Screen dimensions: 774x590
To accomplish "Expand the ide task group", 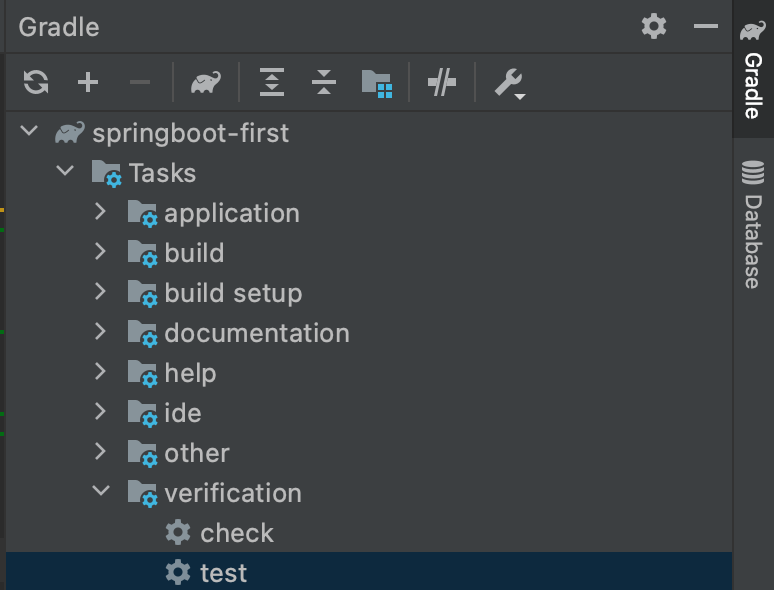I will (100, 411).
